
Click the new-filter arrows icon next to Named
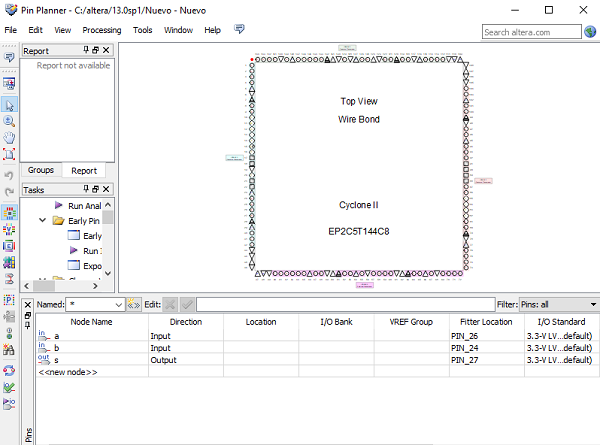pyautogui.click(x=134, y=305)
